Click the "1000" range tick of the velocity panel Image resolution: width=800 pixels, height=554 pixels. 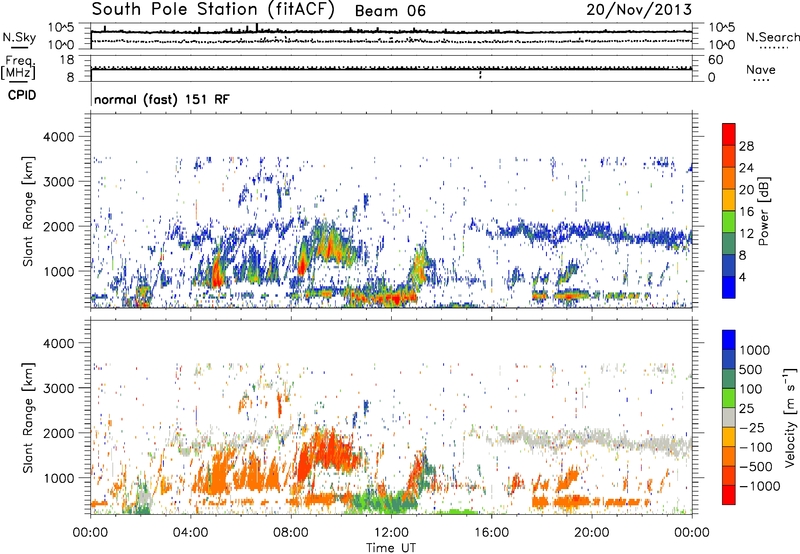coord(58,478)
